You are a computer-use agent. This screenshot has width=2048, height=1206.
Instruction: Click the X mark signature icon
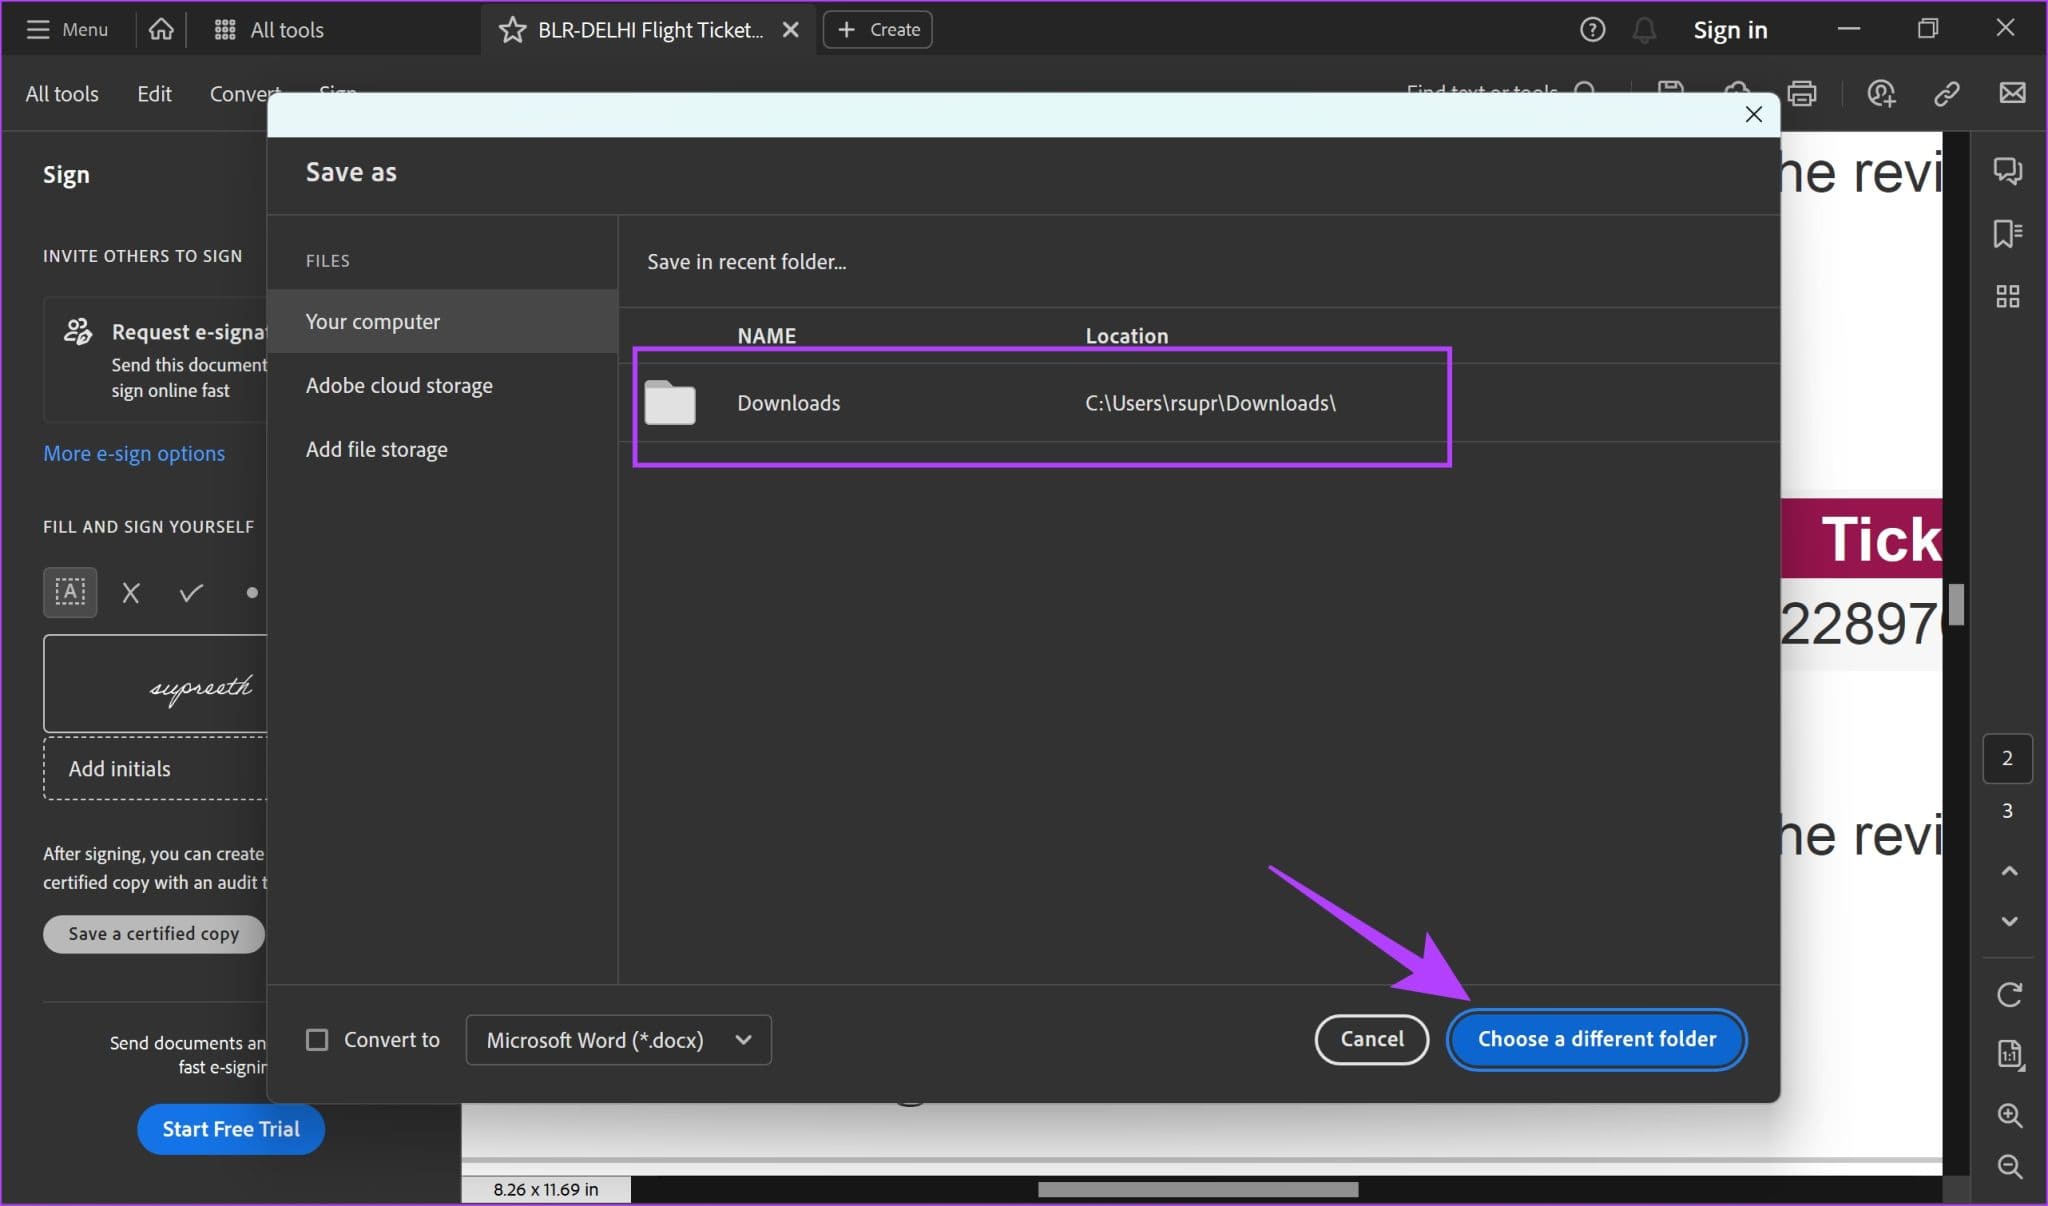pos(131,592)
